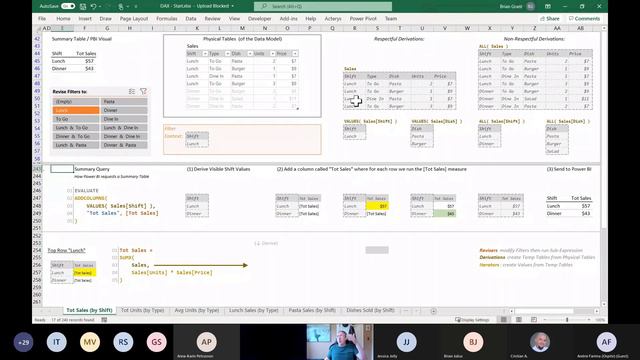Switch to the Tot Sales (by Shift) sheet tab
The image size is (640, 360).
[x=89, y=310]
